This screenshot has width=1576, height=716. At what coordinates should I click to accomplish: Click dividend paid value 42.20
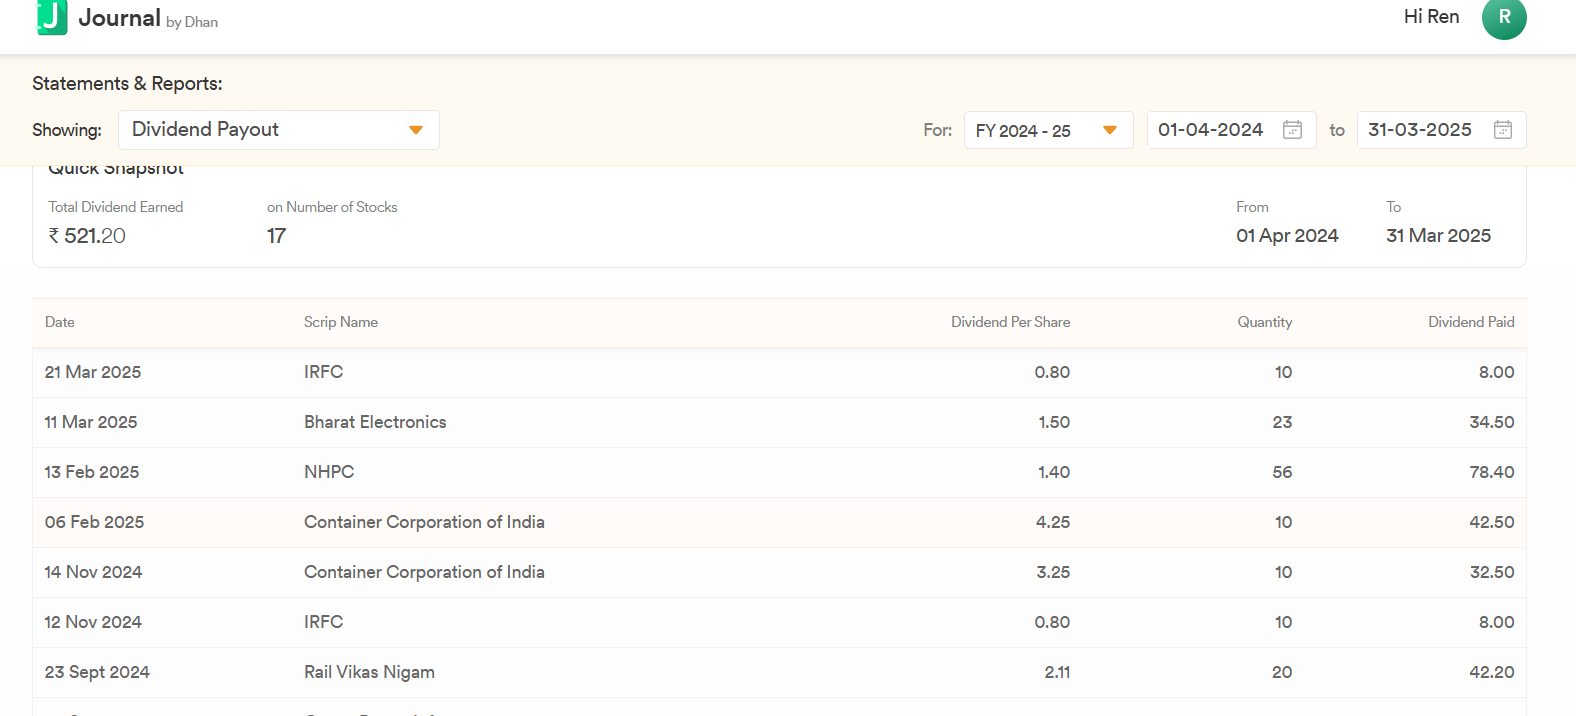[1491, 672]
